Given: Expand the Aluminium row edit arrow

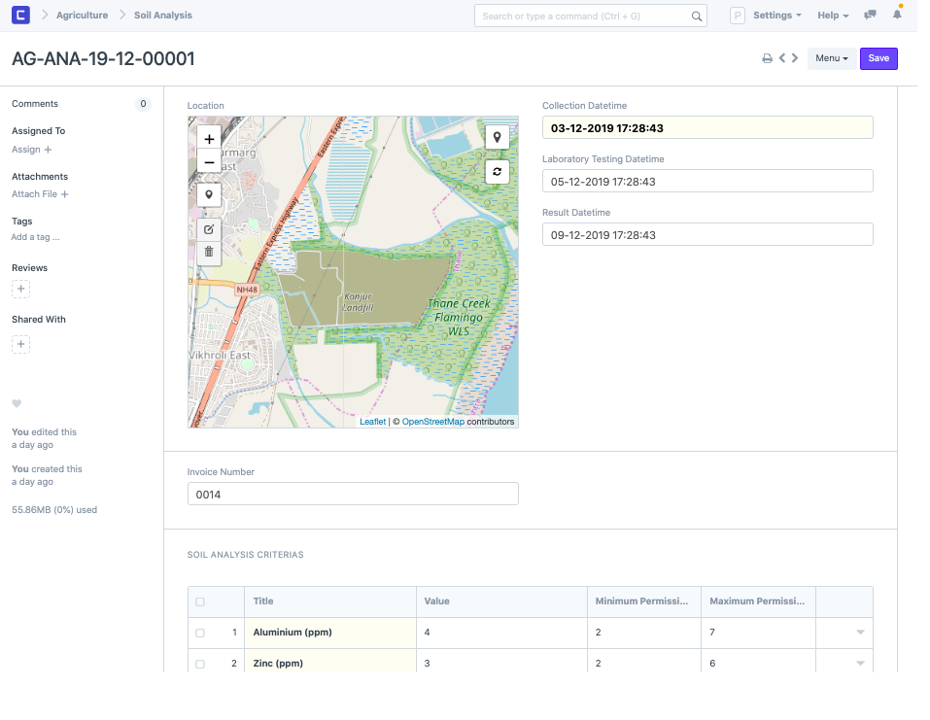Looking at the screenshot, I should point(860,633).
